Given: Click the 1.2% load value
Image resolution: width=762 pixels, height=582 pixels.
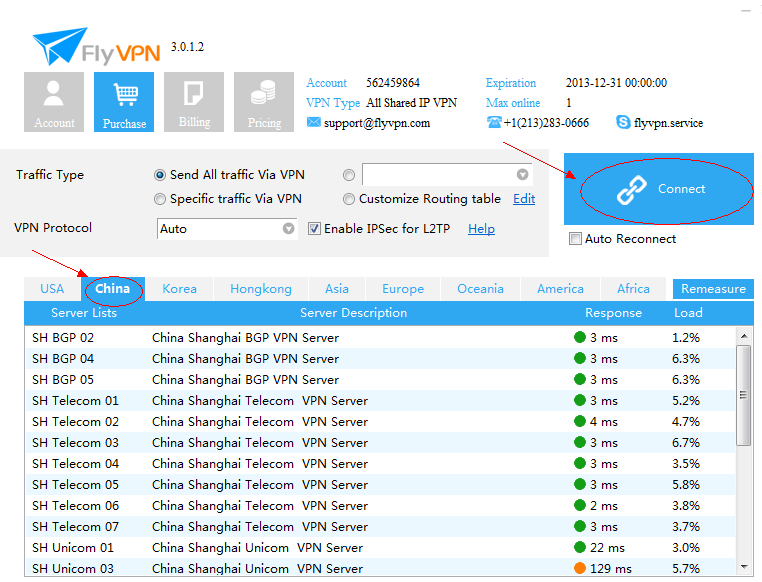Looking at the screenshot, I should tap(686, 338).
